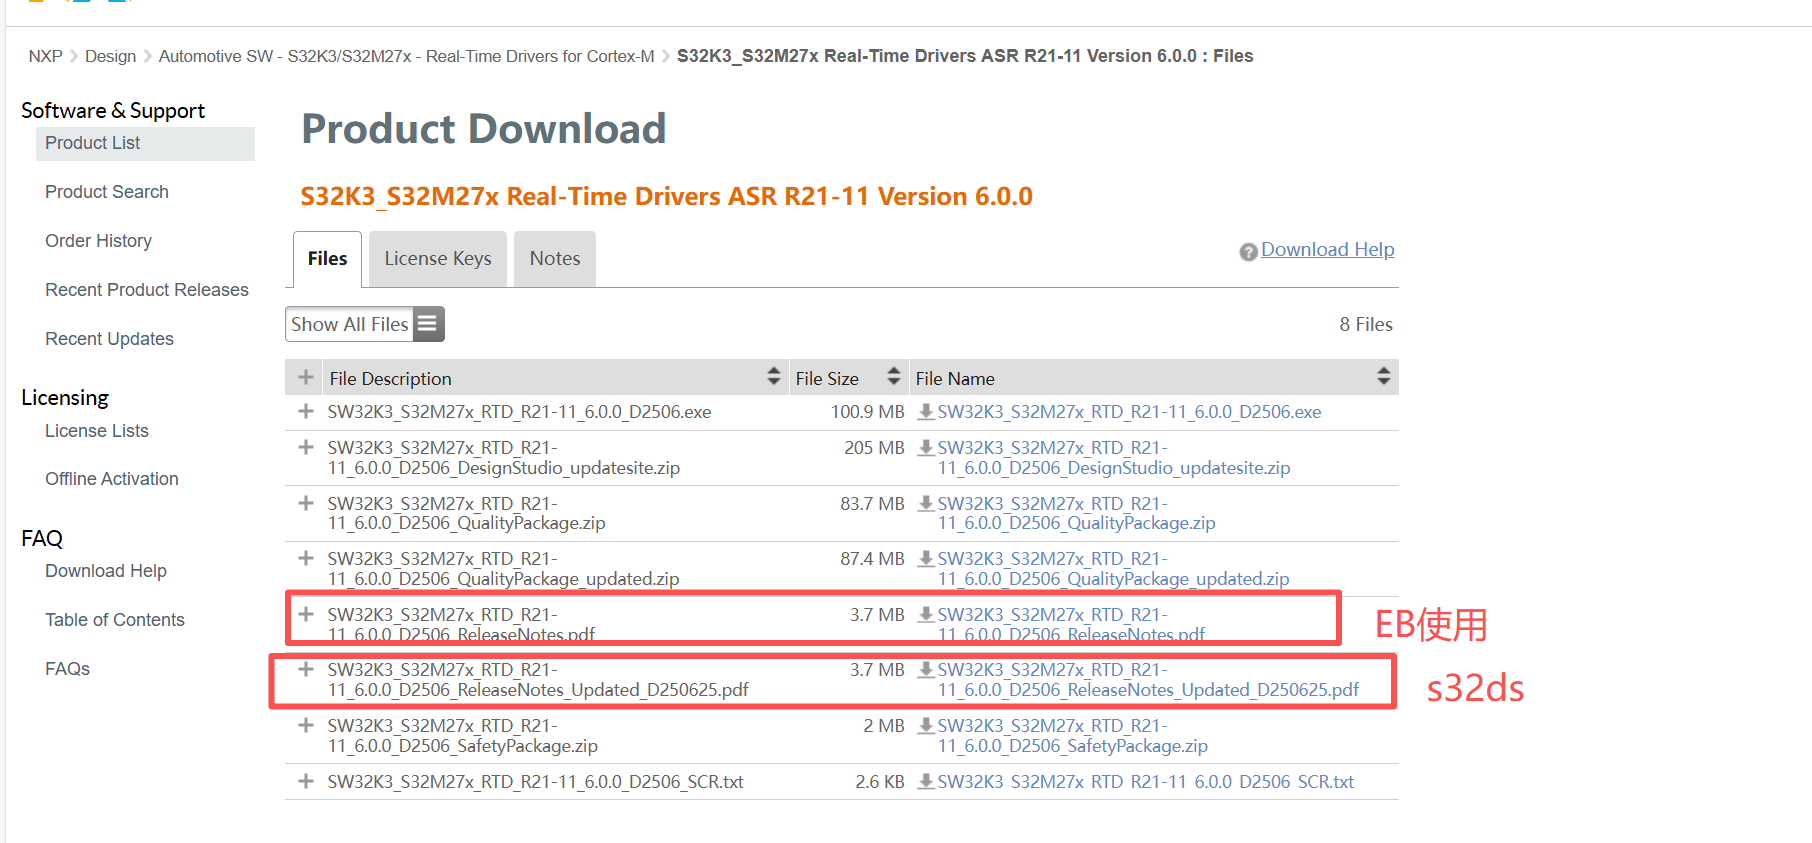Image resolution: width=1812 pixels, height=843 pixels.
Task: Open License Lists under Licensing
Action: click(97, 431)
